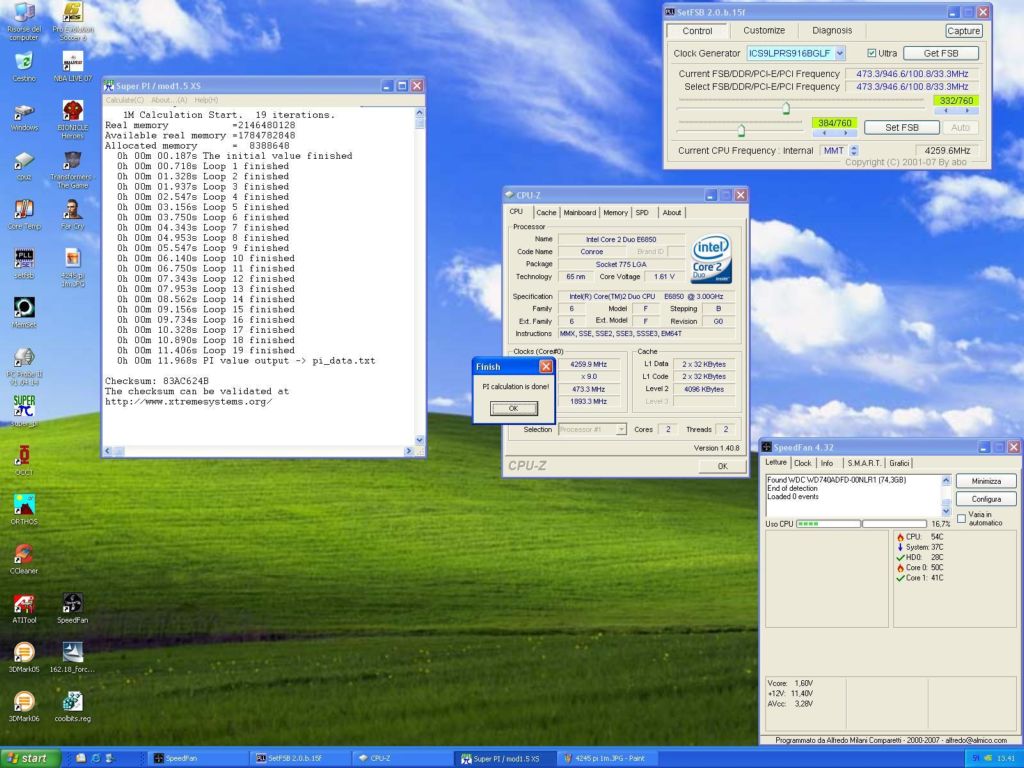Click the Minimizza button in SpeedFan
The width and height of the screenshot is (1024, 768).
(x=985, y=481)
